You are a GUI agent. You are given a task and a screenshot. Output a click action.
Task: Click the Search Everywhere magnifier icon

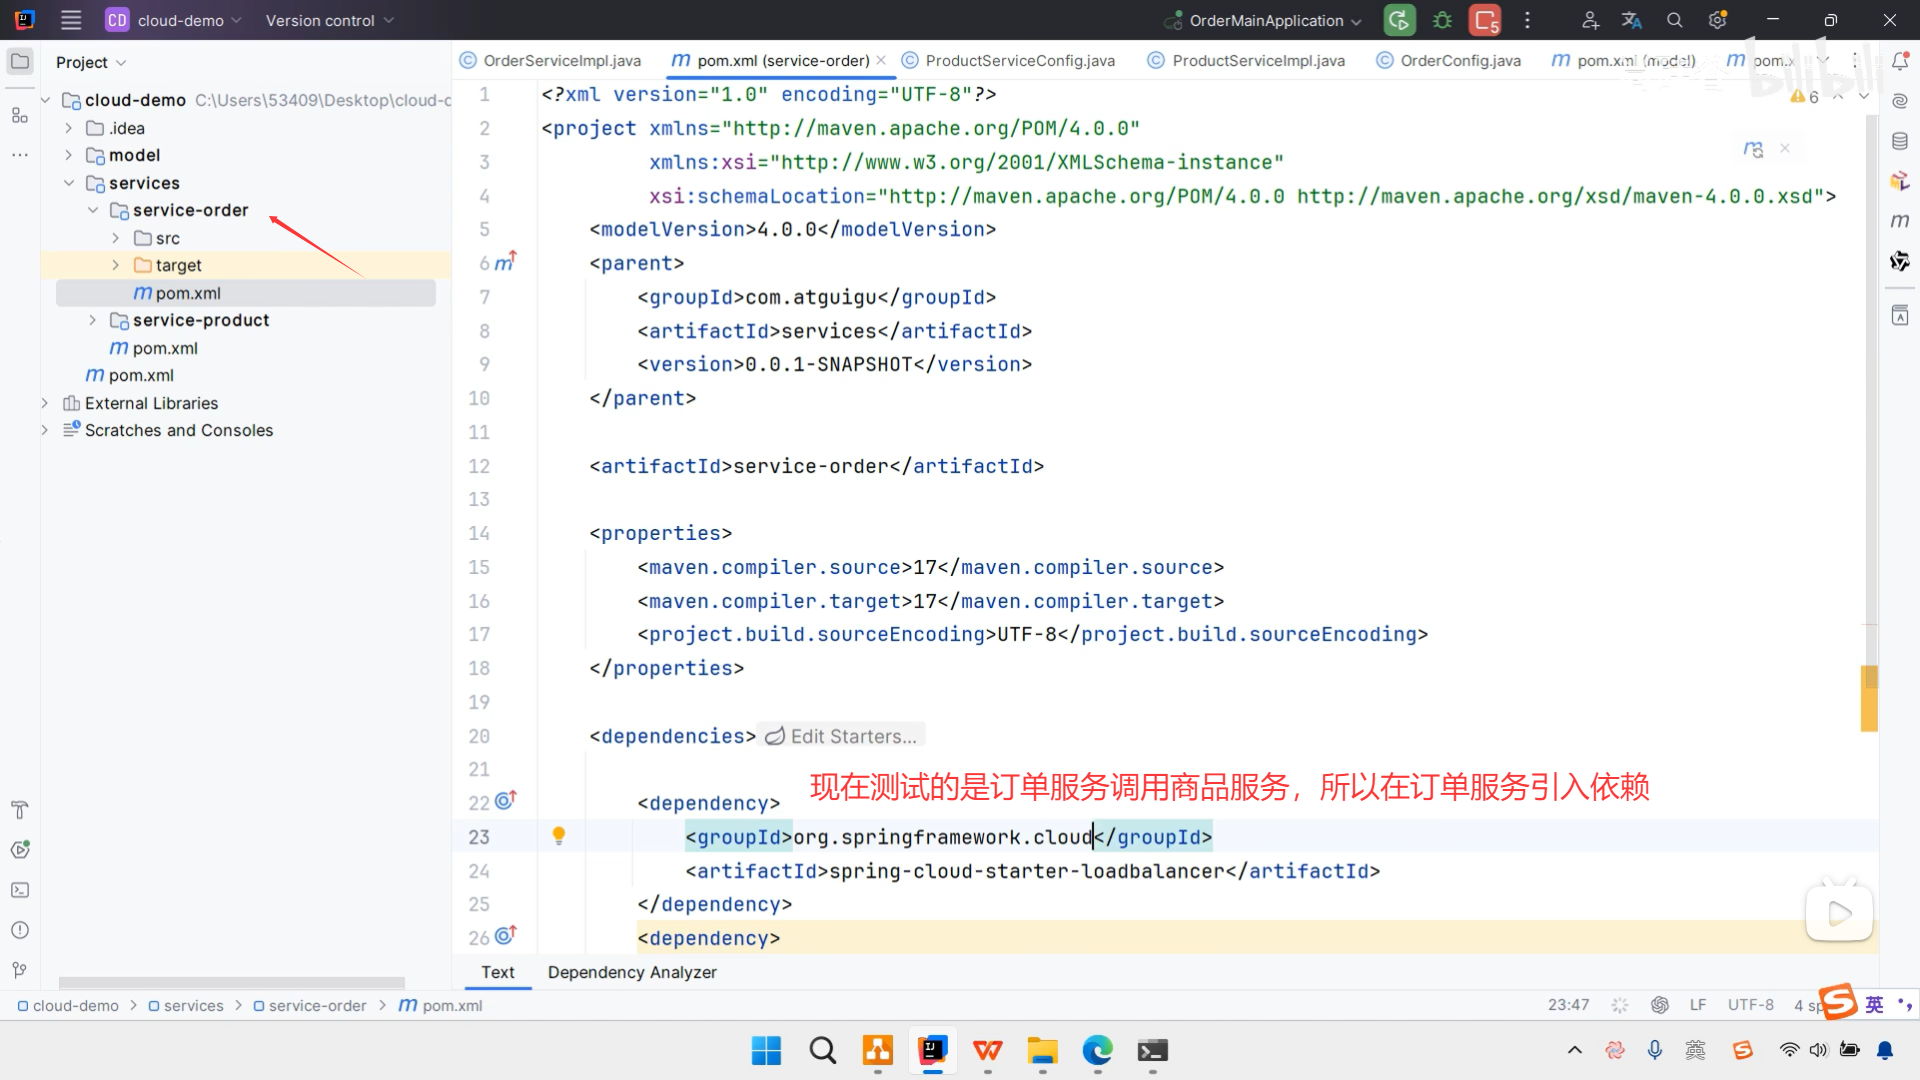[x=1674, y=20]
